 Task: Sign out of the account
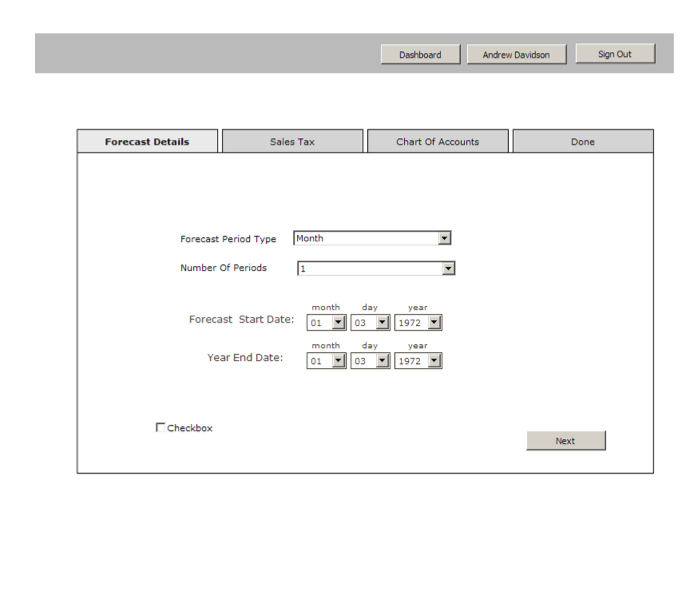[614, 54]
